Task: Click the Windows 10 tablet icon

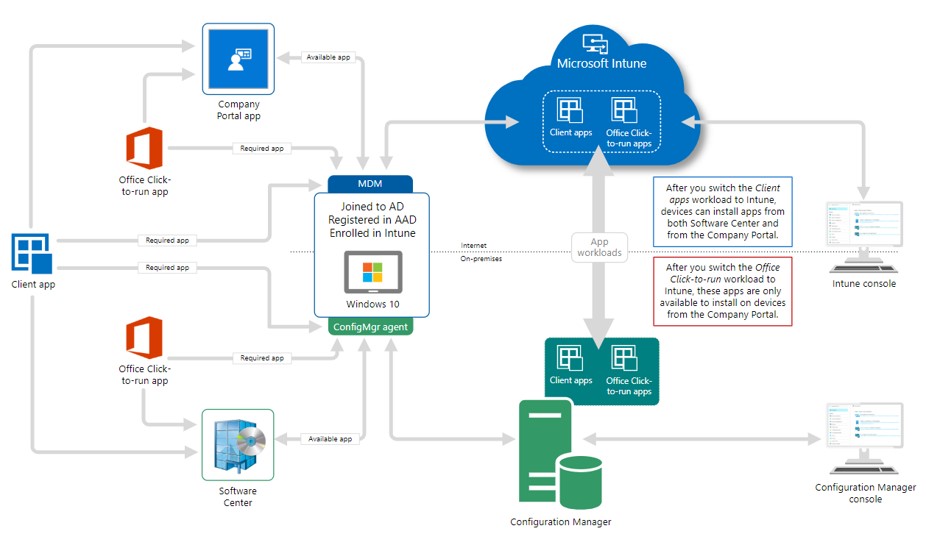Action: point(373,272)
